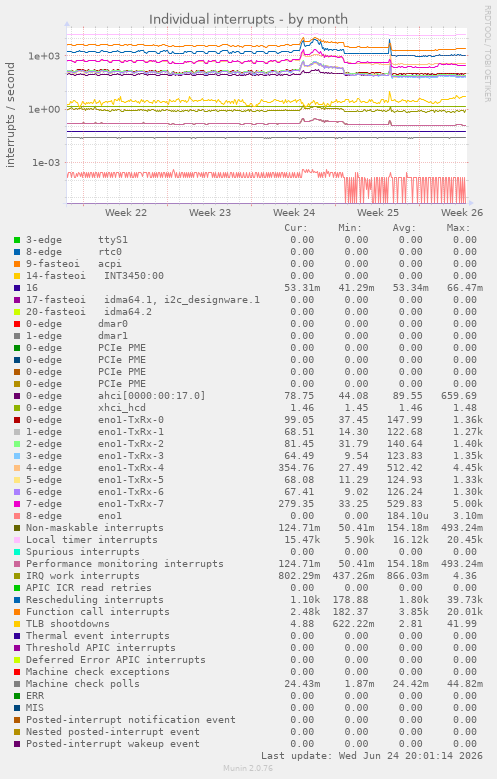This screenshot has width=497, height=779.
Task: Click the Spurious interrupts color square
Action: tap(17, 552)
